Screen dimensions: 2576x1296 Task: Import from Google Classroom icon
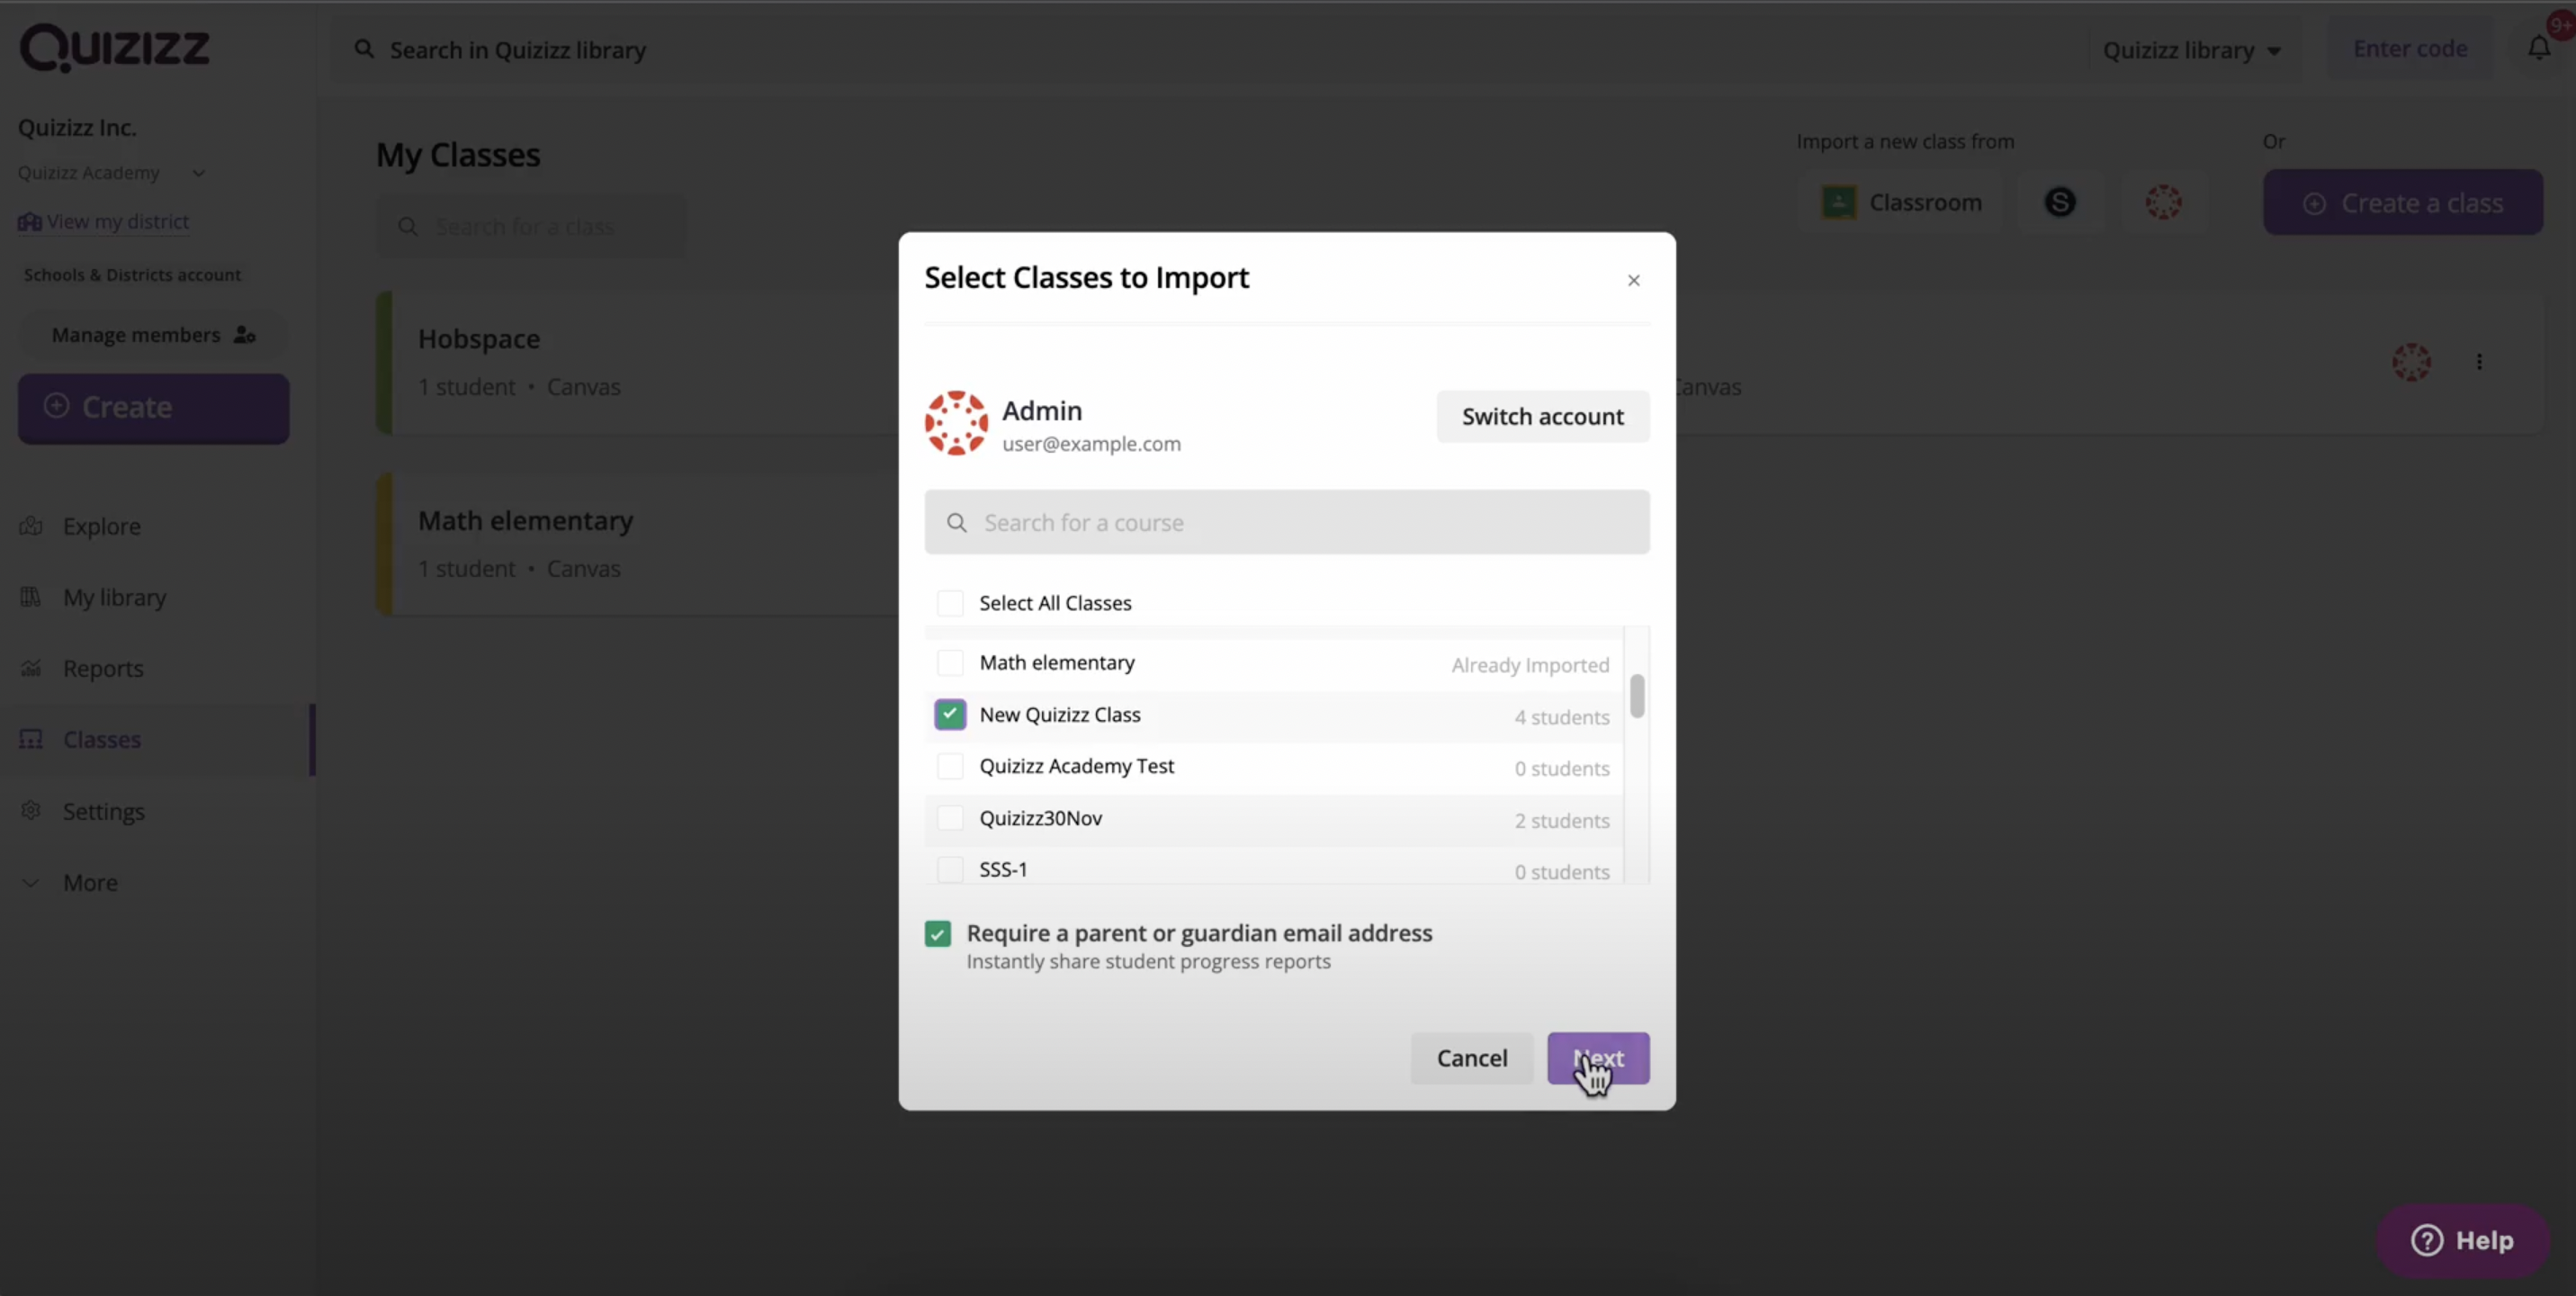pyautogui.click(x=1838, y=203)
